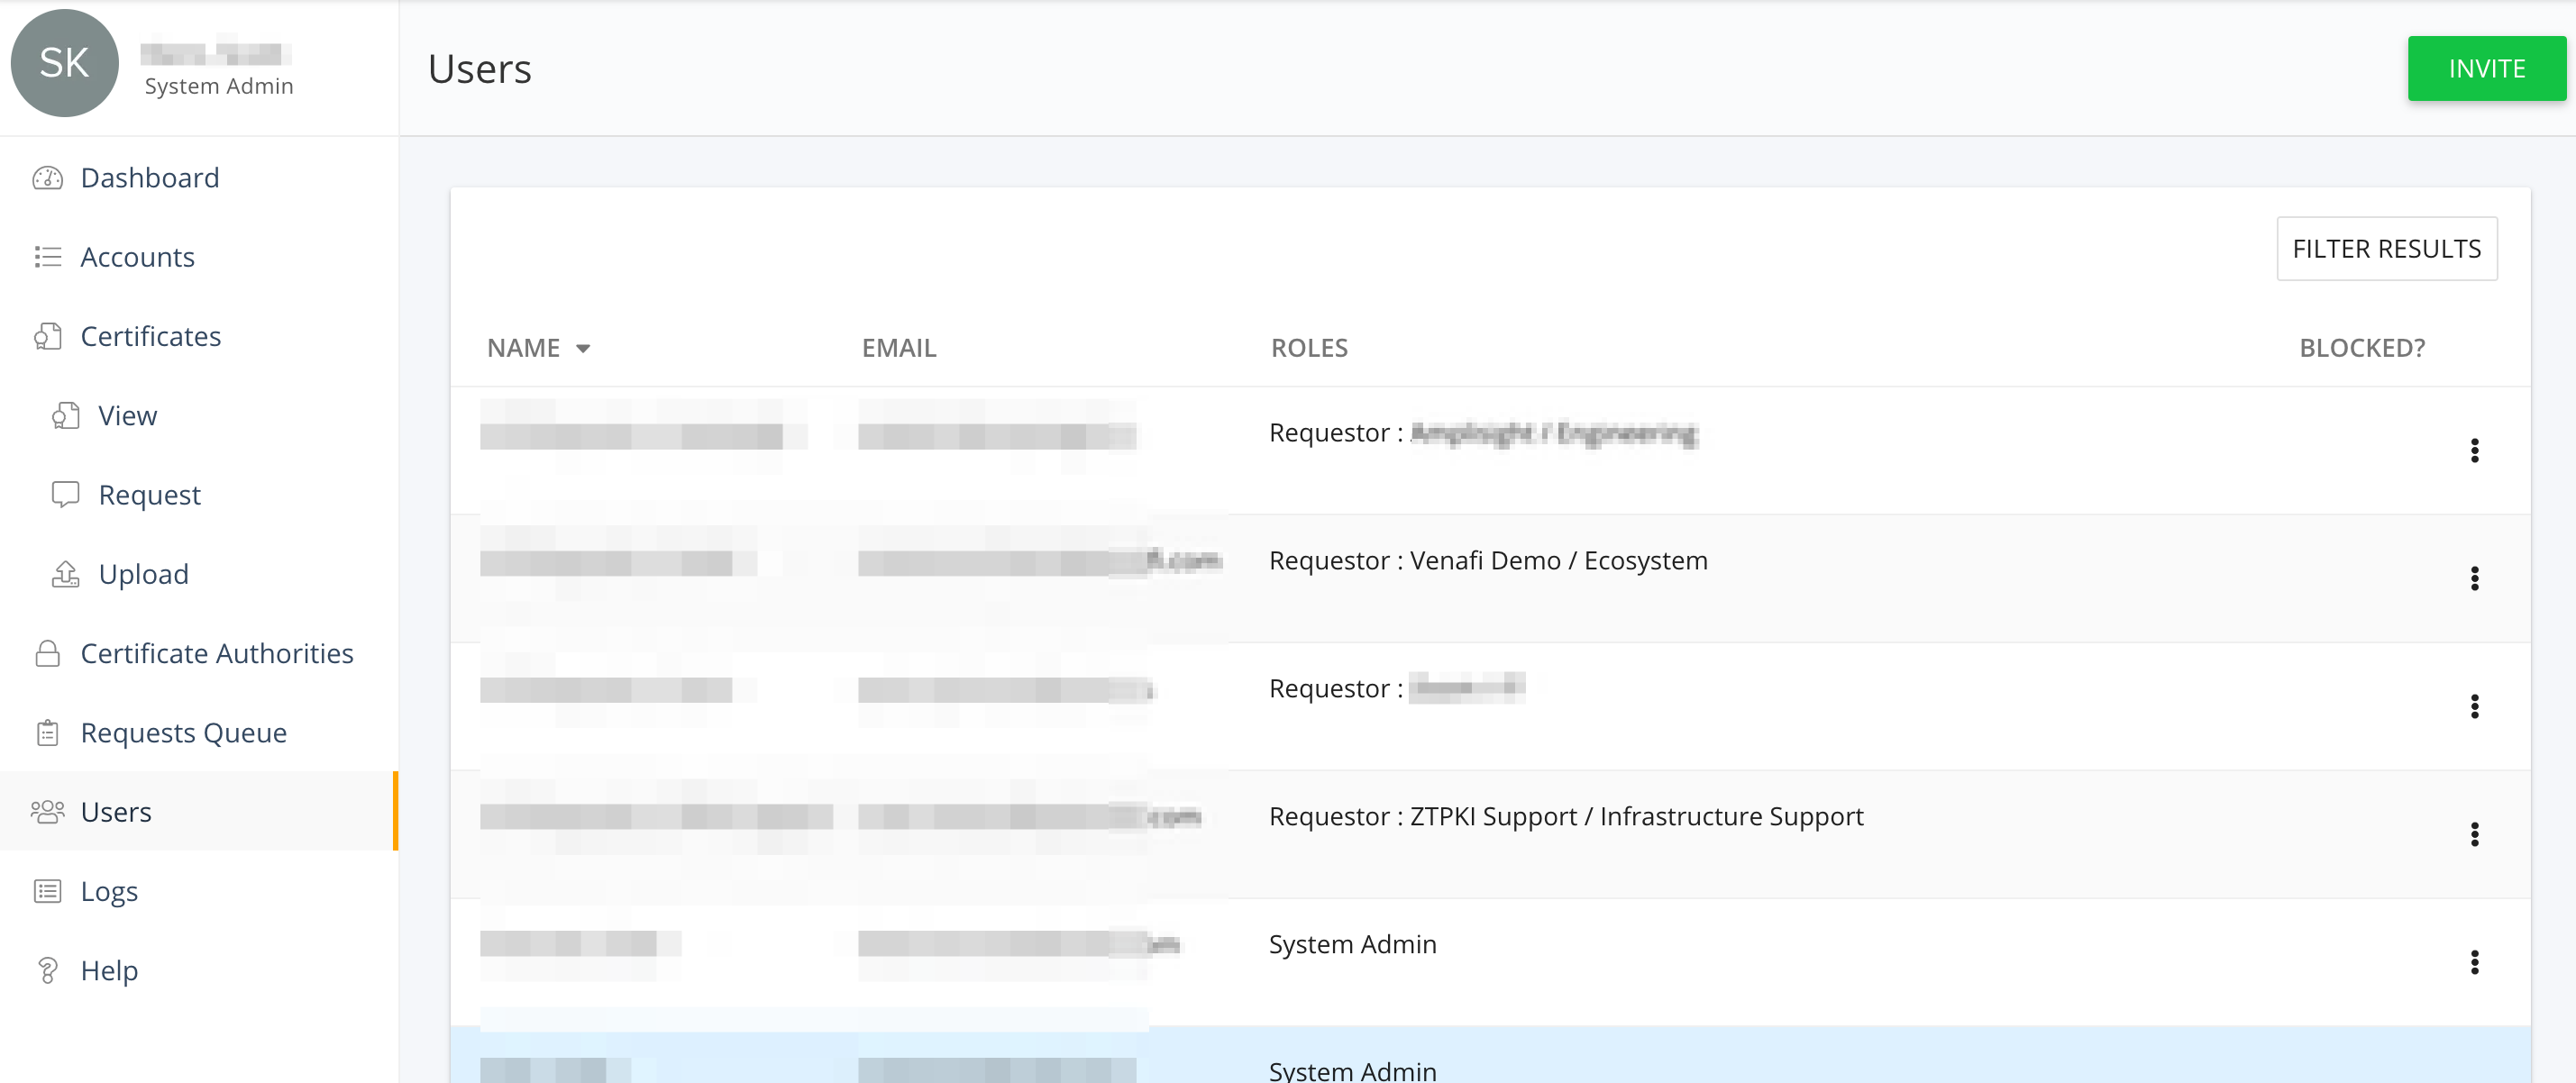The height and width of the screenshot is (1083, 2576).
Task: Open the Logs page
Action: click(199, 890)
